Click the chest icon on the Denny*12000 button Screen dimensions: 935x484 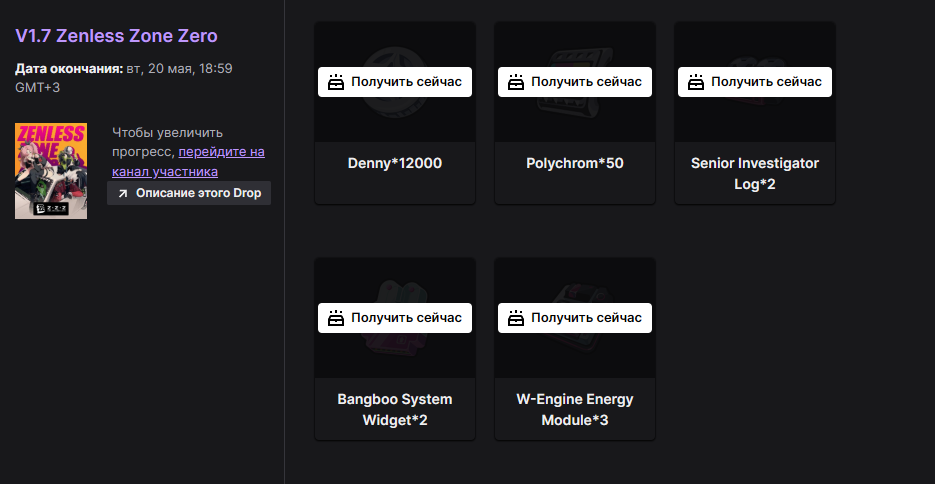click(x=336, y=82)
